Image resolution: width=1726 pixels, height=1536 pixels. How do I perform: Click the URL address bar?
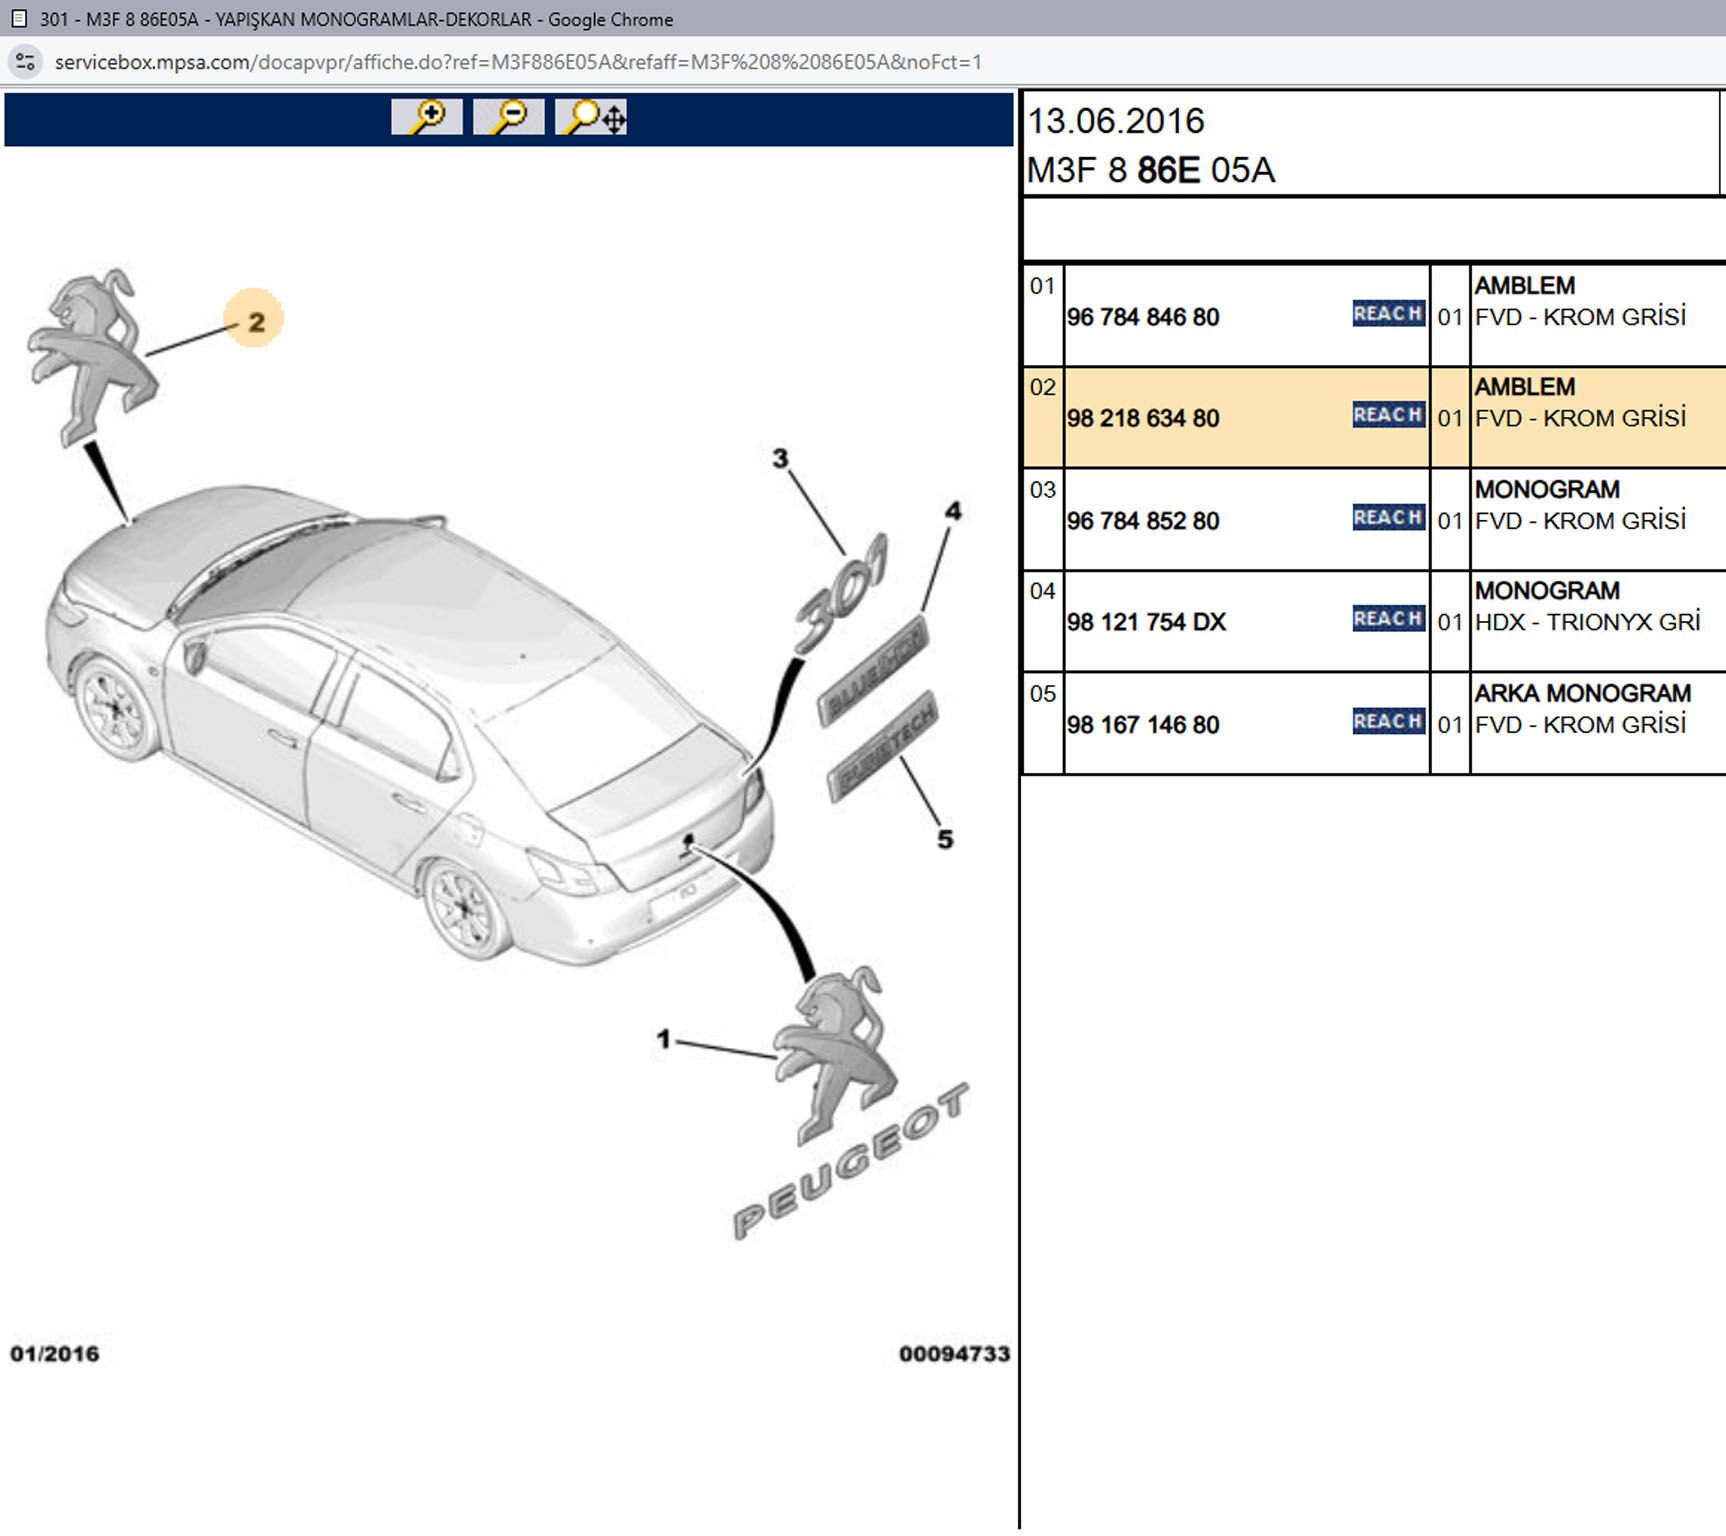[518, 62]
